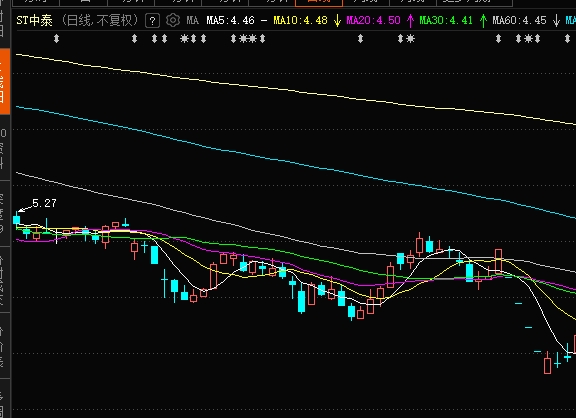The width and height of the screenshot is (576, 418).
Task: Click the 5.27 high price label
Action: 44,203
